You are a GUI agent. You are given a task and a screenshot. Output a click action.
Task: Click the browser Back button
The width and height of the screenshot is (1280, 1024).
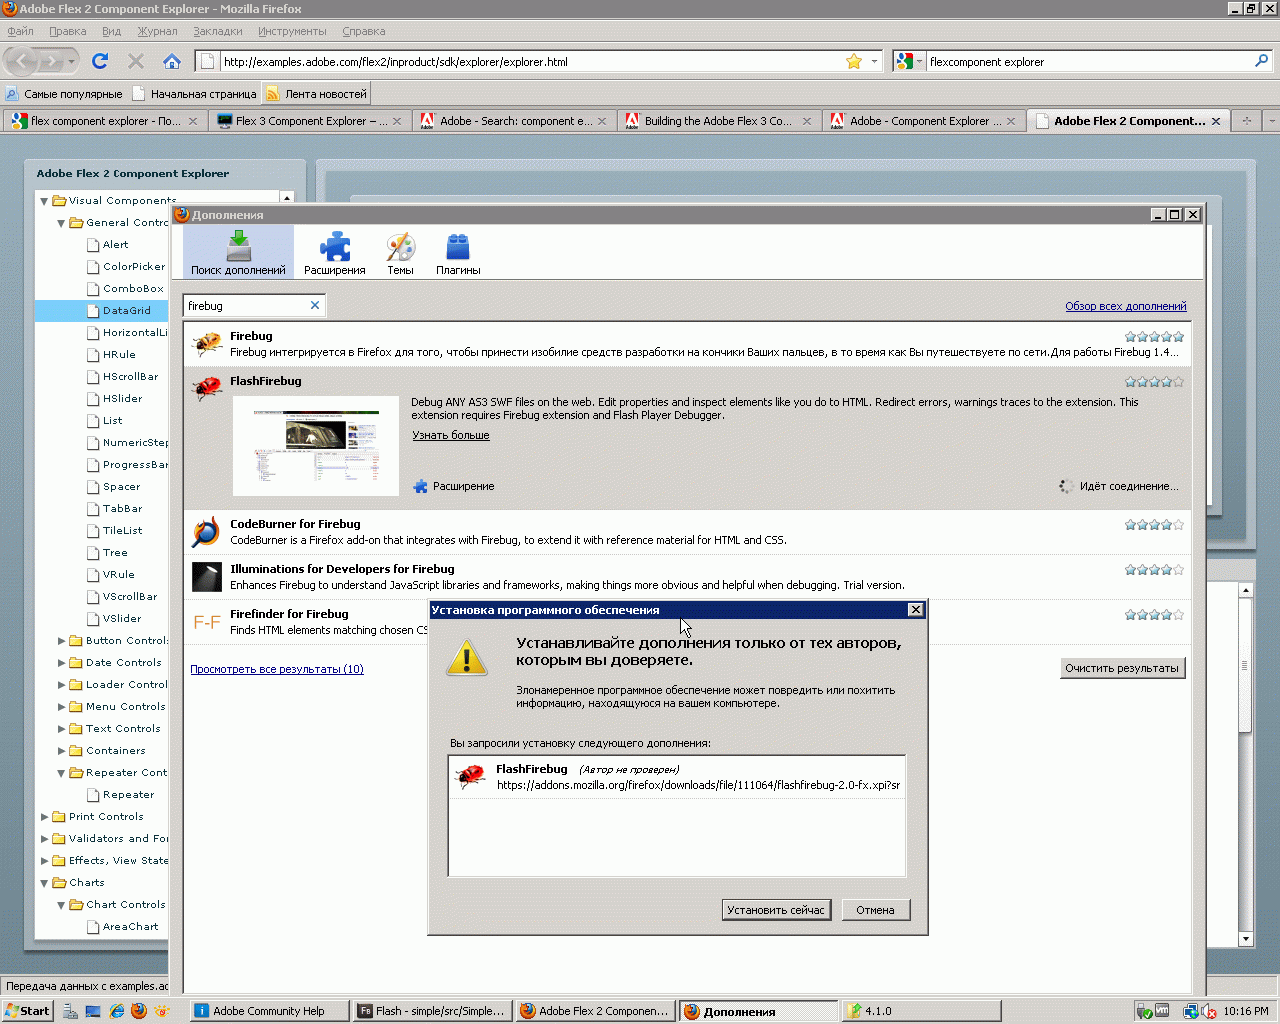22,61
